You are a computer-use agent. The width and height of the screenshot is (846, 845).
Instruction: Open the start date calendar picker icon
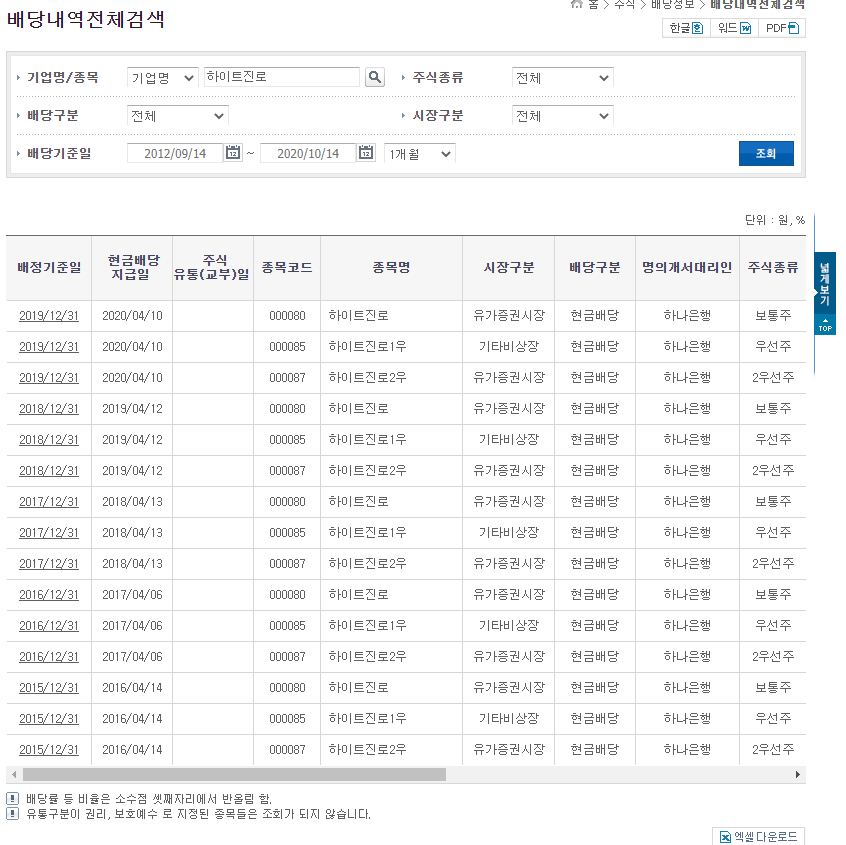pos(233,153)
